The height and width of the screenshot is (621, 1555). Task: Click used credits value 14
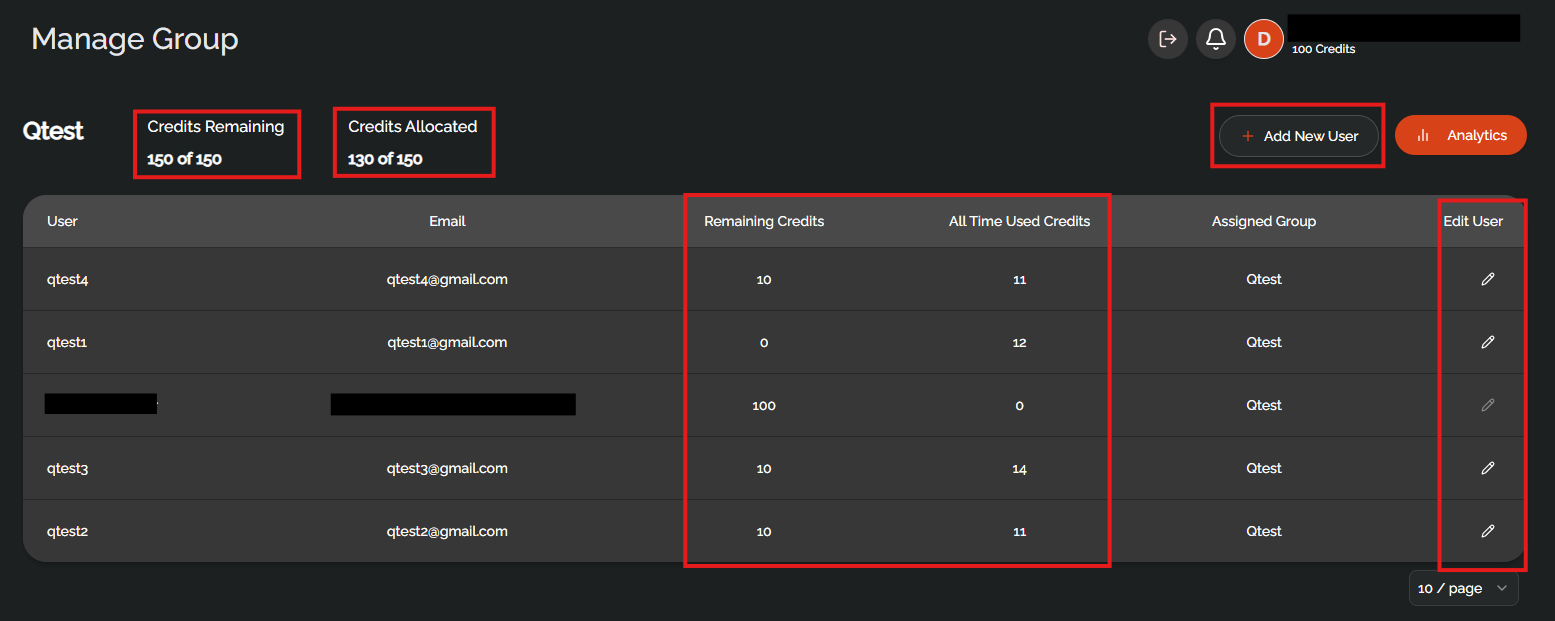1019,468
